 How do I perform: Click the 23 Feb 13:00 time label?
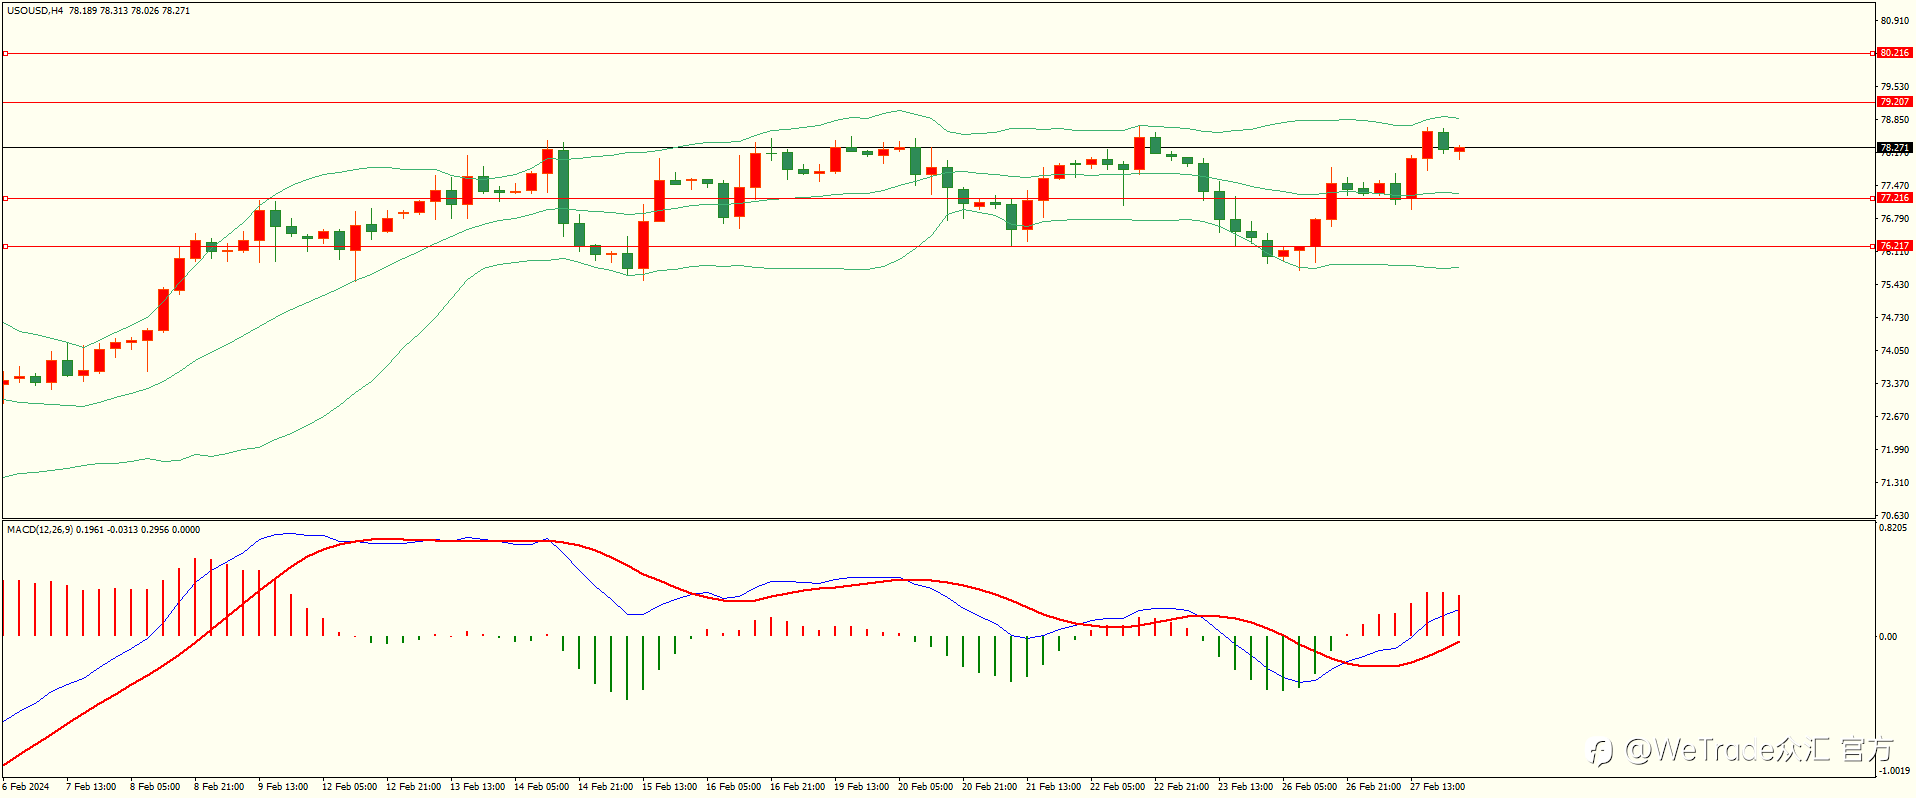1245,787
